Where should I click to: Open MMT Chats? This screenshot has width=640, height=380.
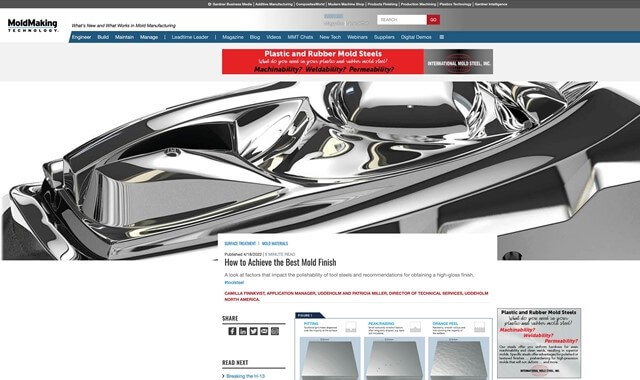pos(300,37)
